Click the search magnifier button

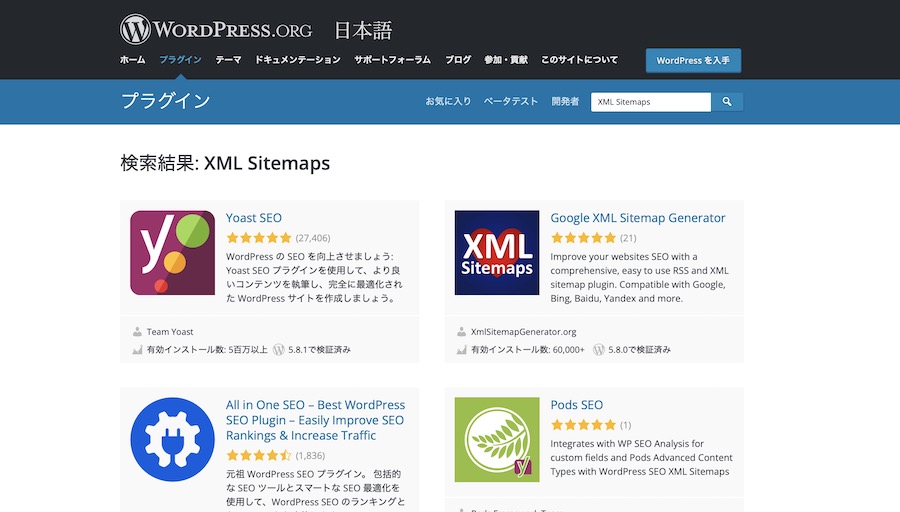pyautogui.click(x=727, y=102)
